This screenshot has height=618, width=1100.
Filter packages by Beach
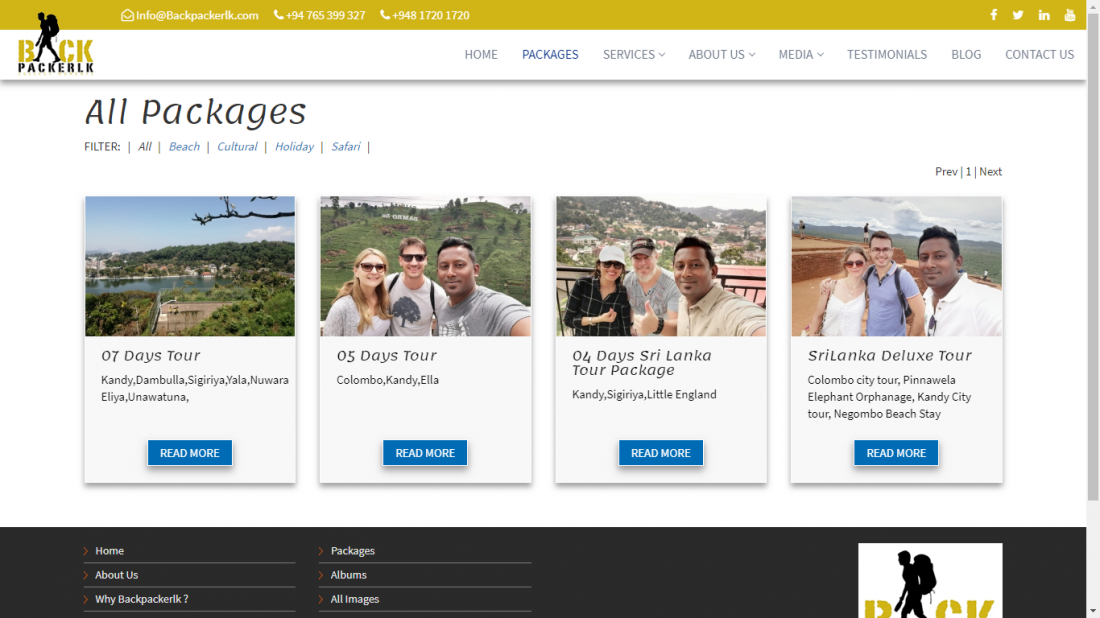tap(184, 147)
